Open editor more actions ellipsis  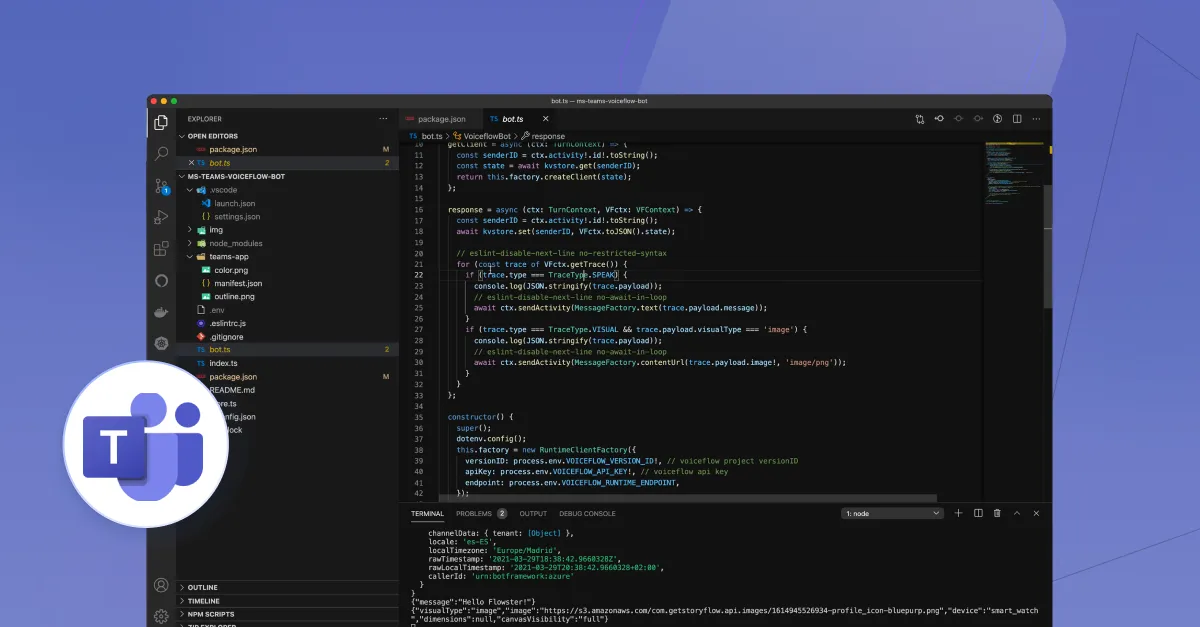1037,119
